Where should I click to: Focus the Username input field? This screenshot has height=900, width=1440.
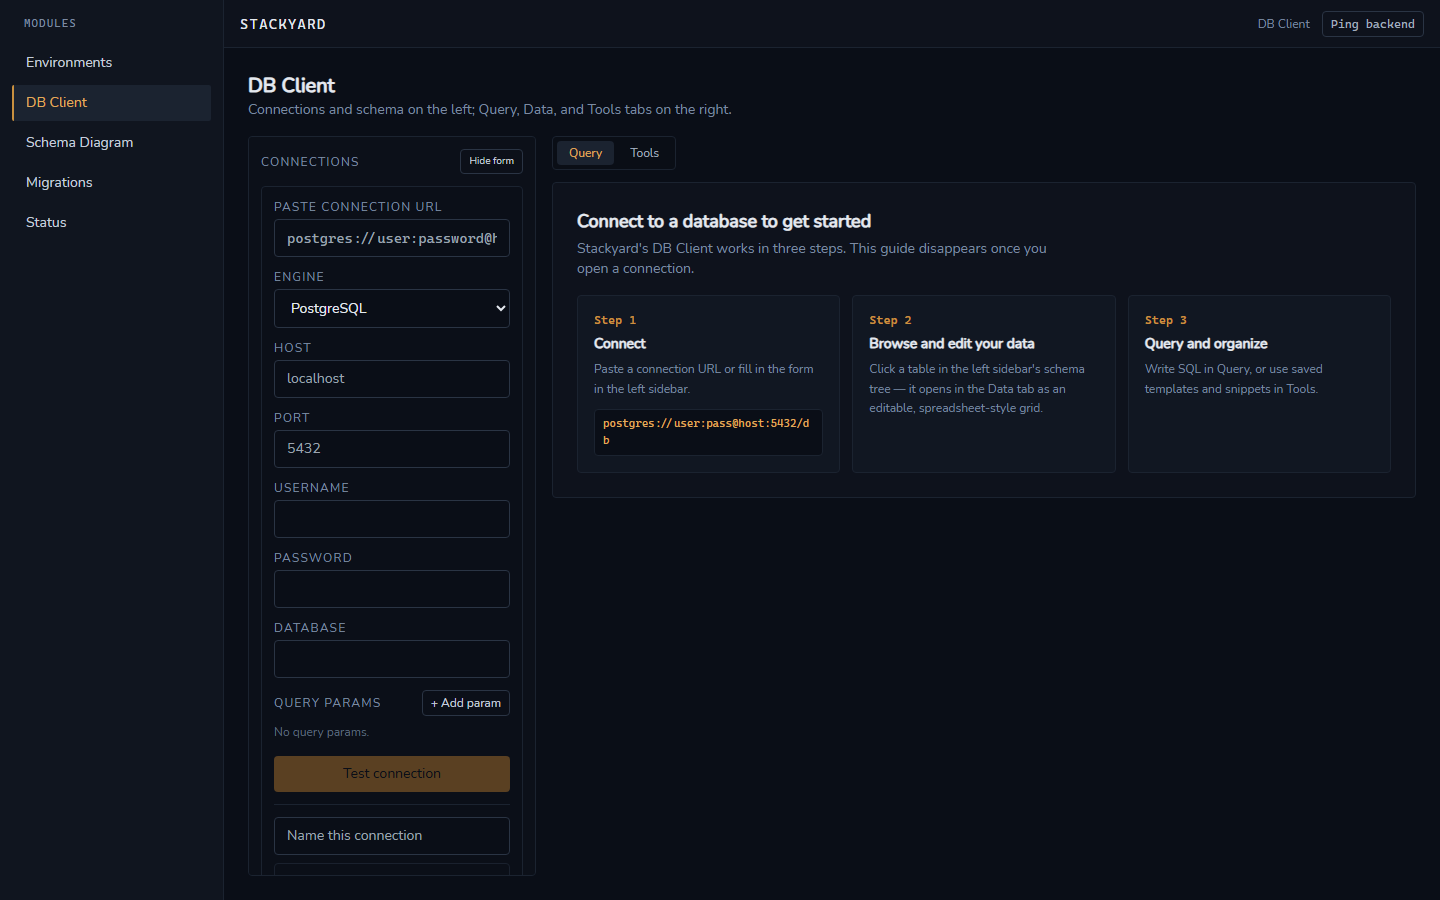(x=392, y=519)
